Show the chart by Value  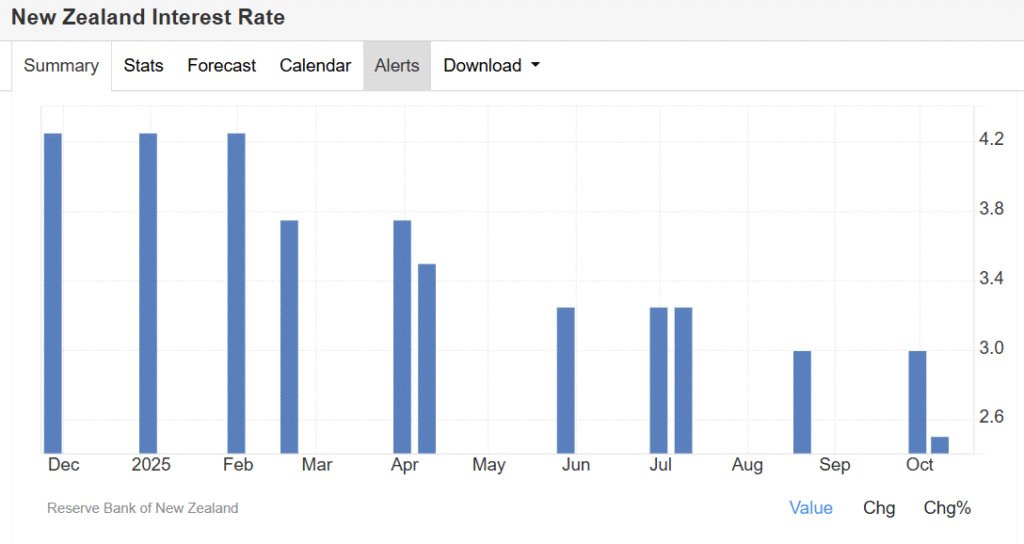tap(810, 508)
